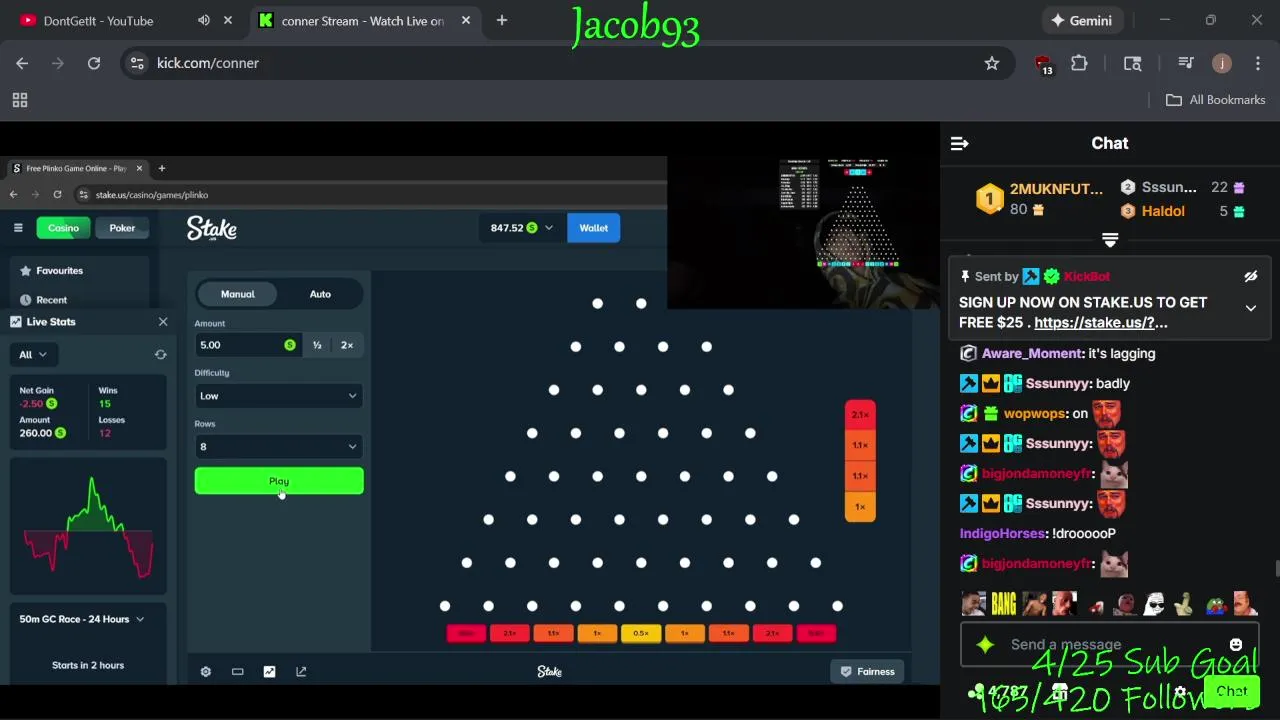Pop out the game with the arrow icon
This screenshot has width=1280, height=720.
pos(301,672)
